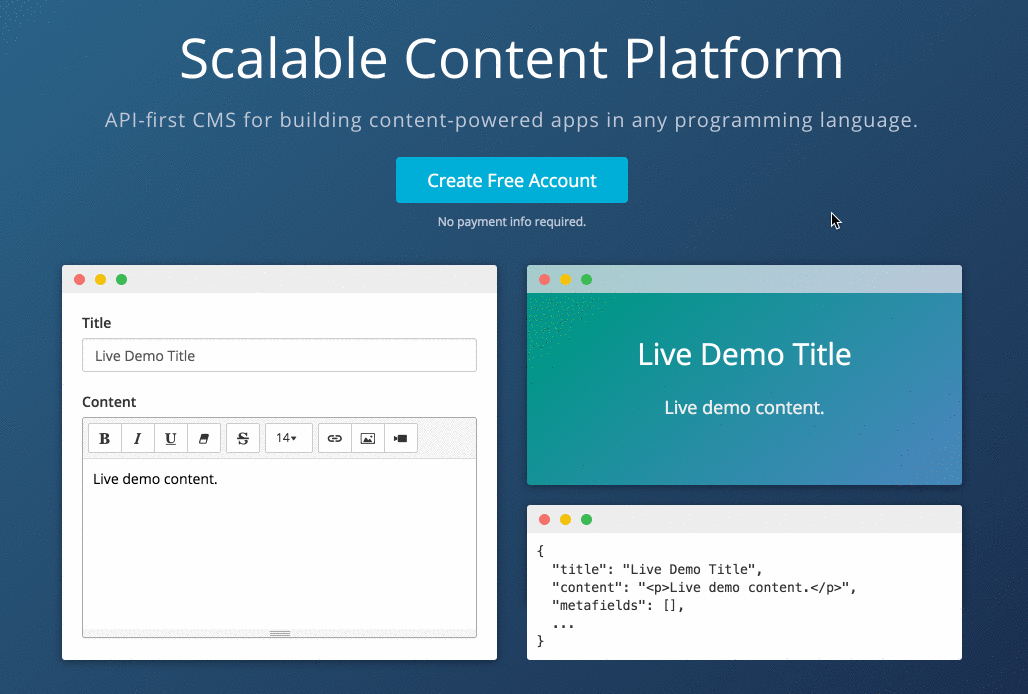Click the green traffic light on the editor window

tap(121, 279)
